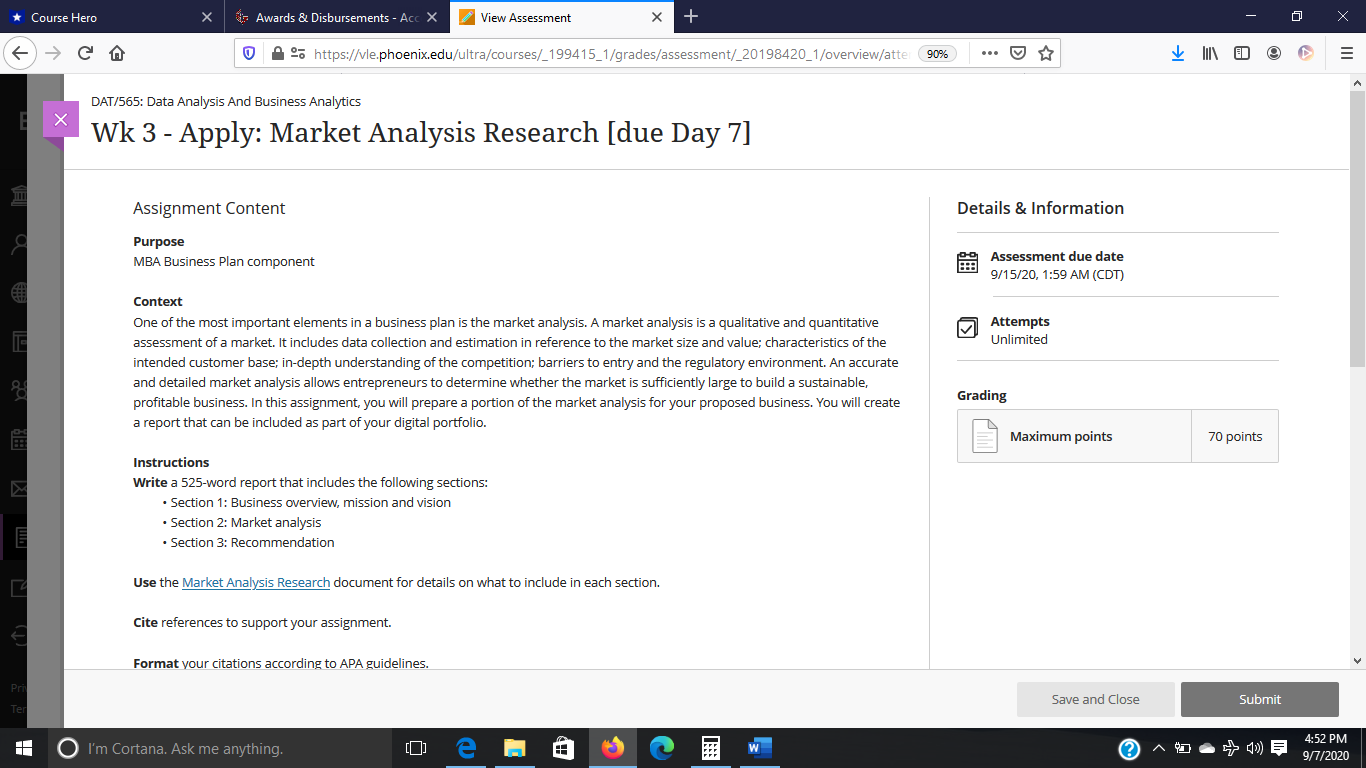
Task: Click the page vertical scrollbar thumb
Action: (x=1357, y=228)
